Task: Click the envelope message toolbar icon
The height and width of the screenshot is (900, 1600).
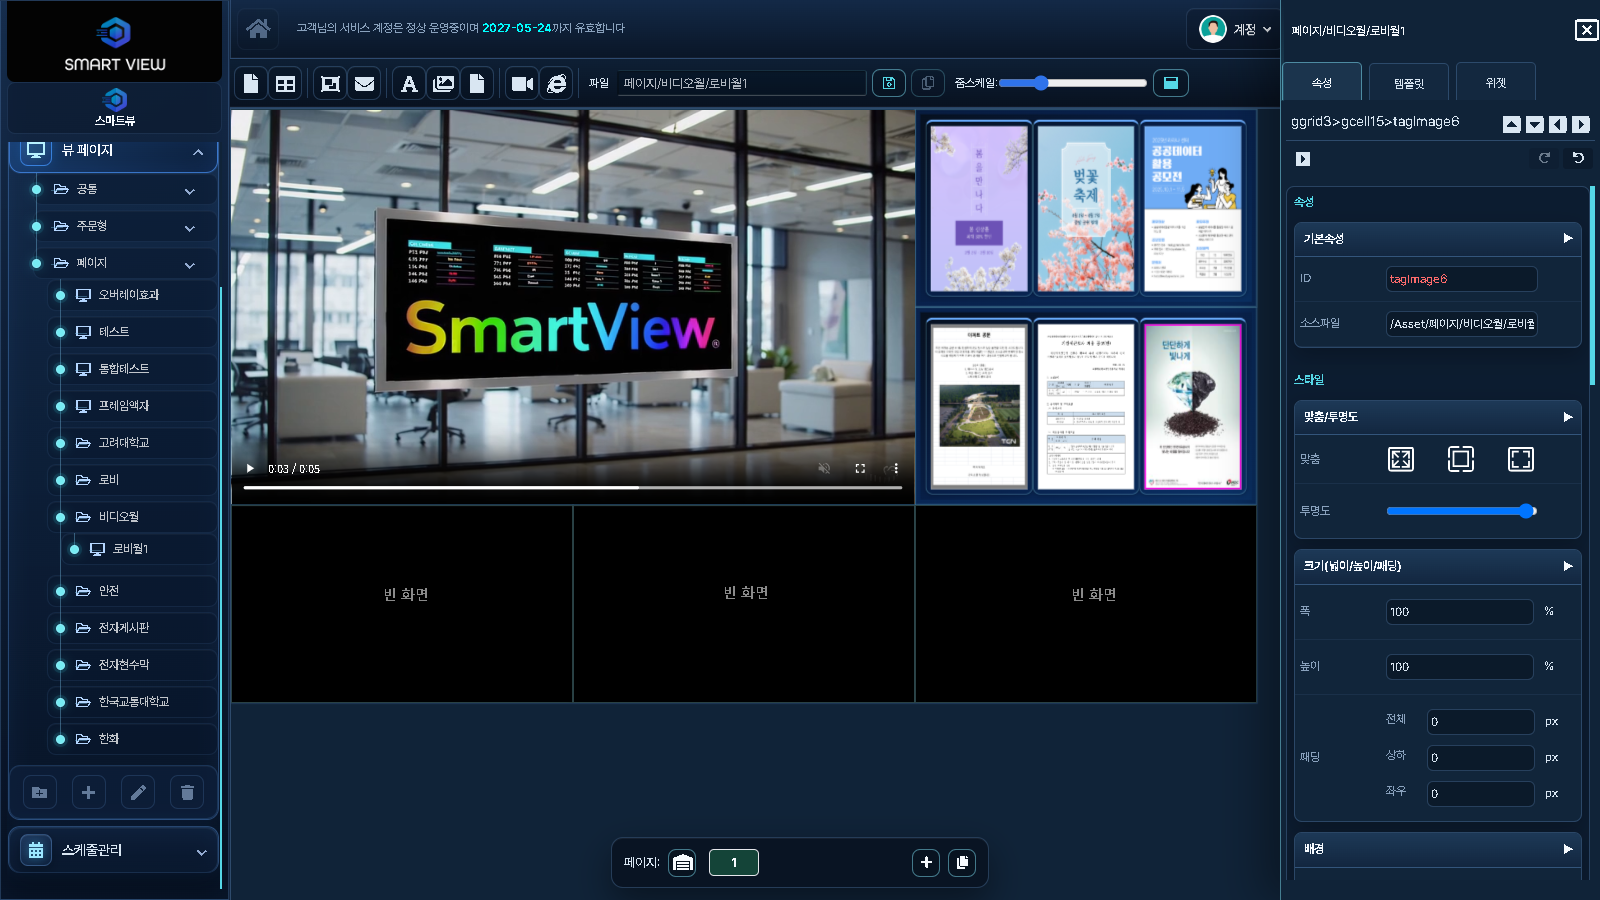Action: [365, 83]
